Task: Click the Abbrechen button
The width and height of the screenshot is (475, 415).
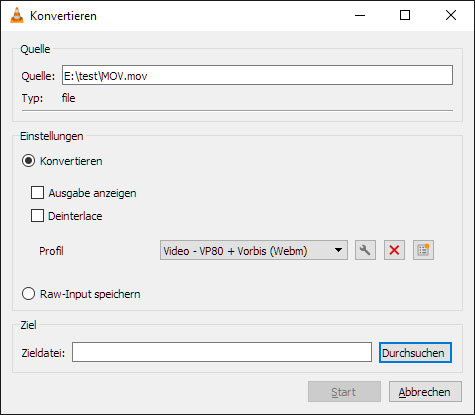Action: click(x=425, y=392)
